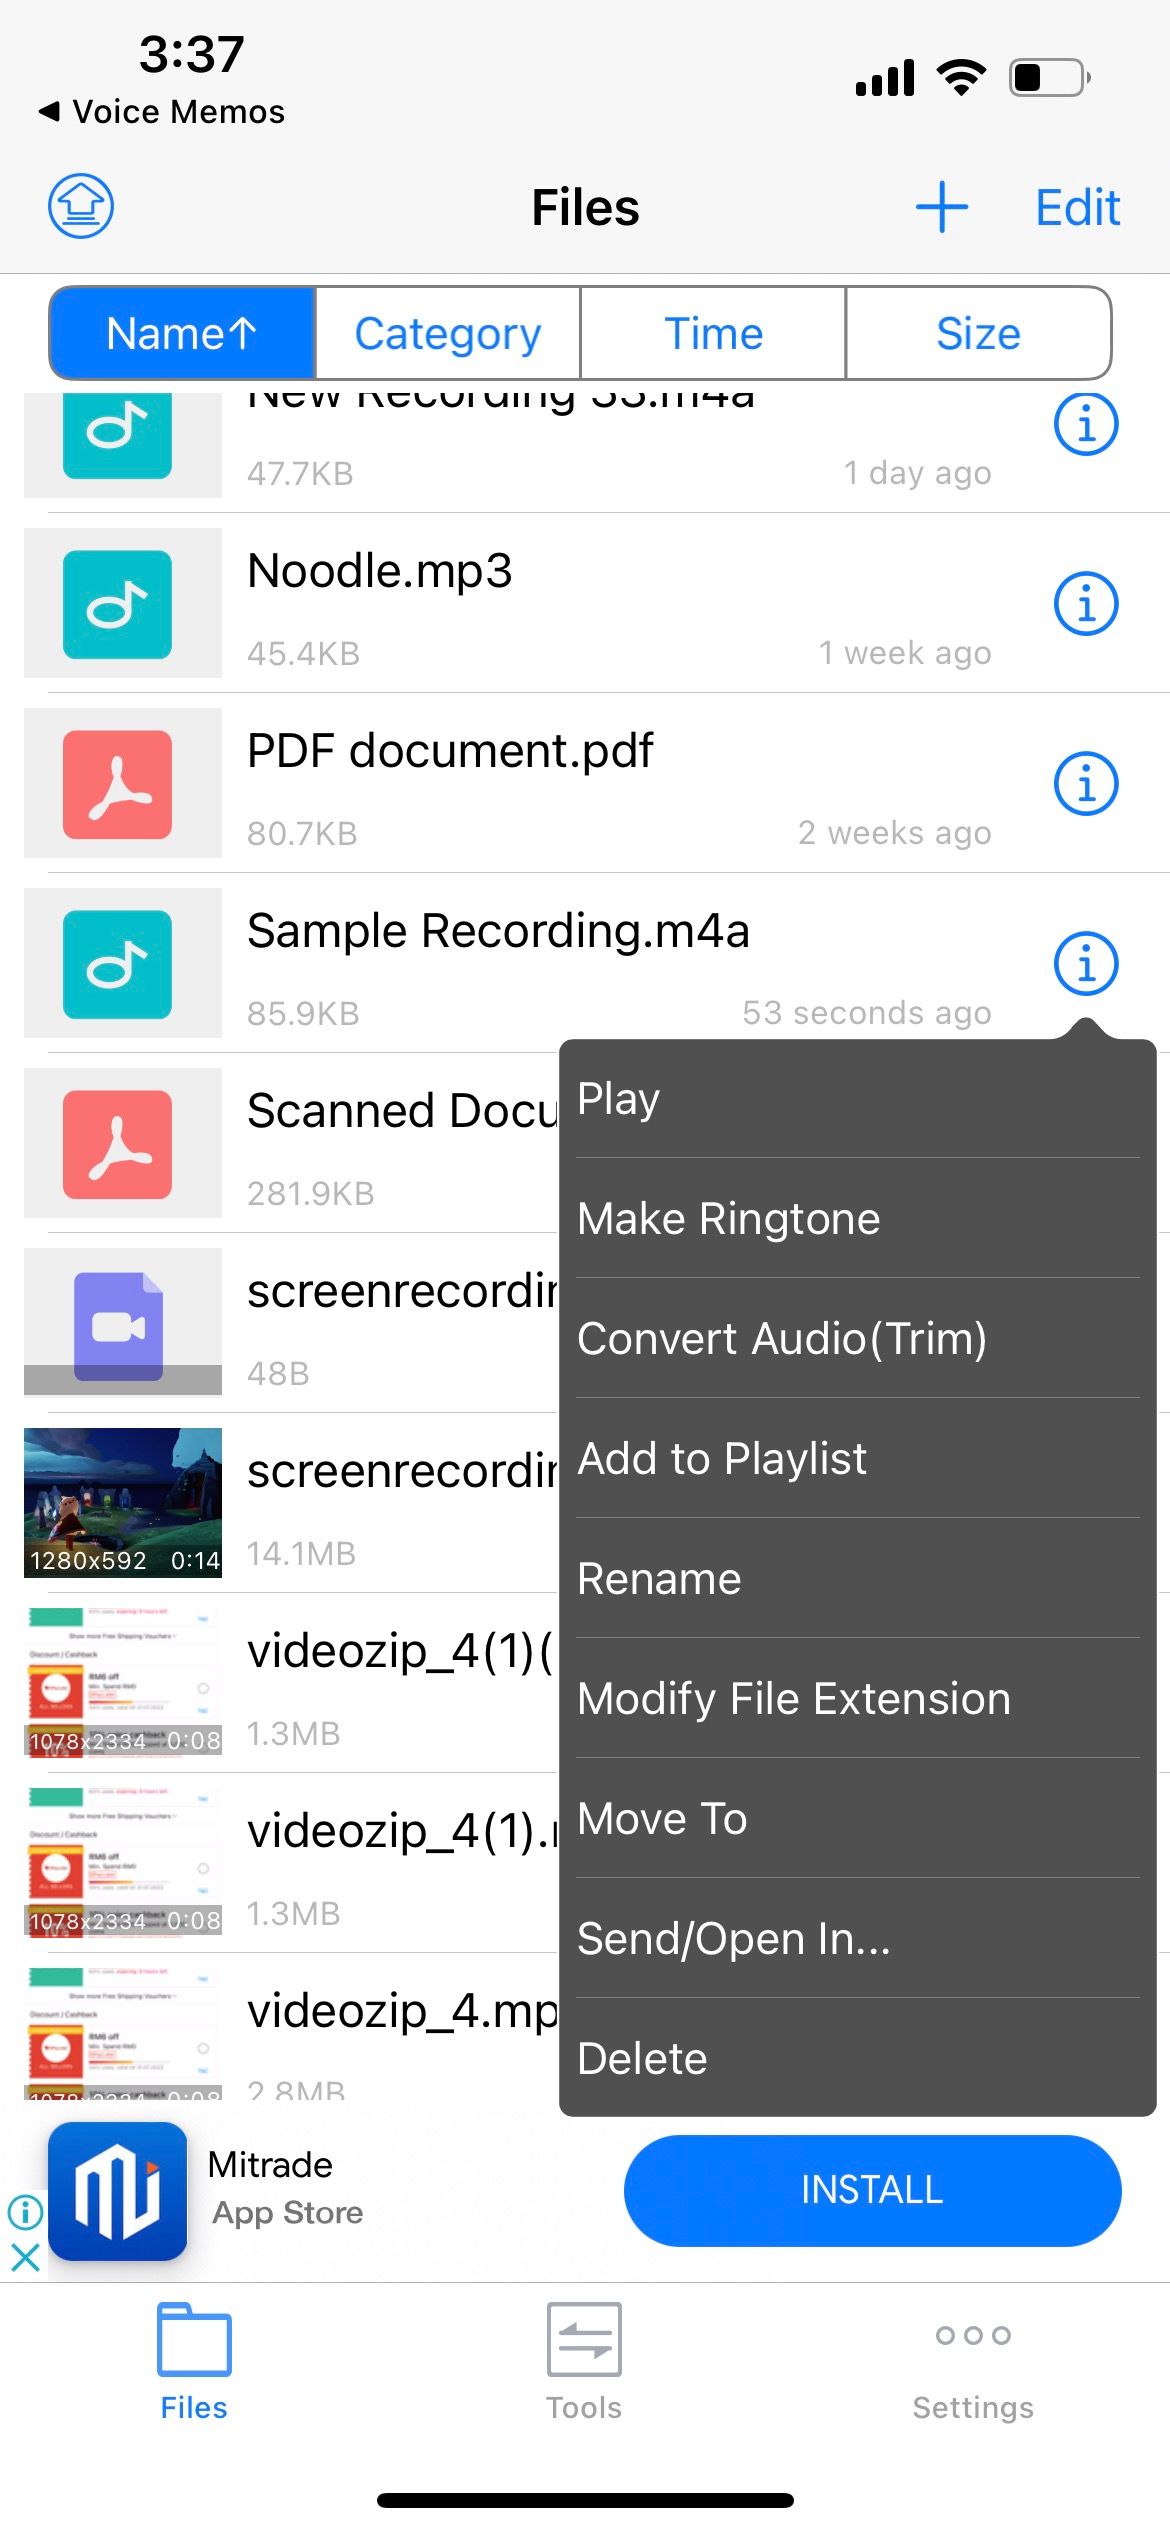Choose Convert Audio(Trim) option
Image resolution: width=1170 pixels, height=2532 pixels.
(858, 1338)
